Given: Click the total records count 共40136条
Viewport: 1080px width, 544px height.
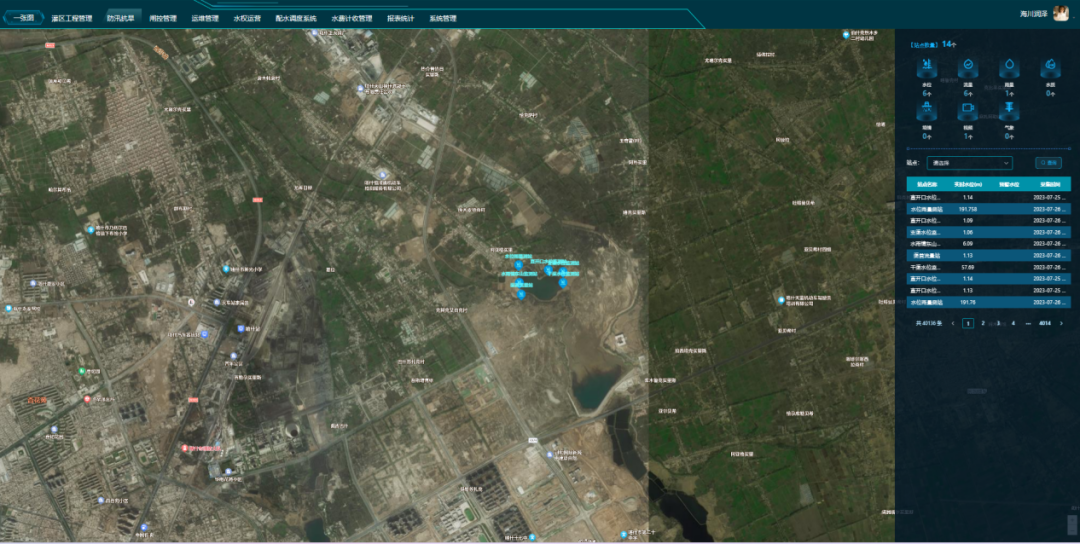Looking at the screenshot, I should [x=928, y=323].
